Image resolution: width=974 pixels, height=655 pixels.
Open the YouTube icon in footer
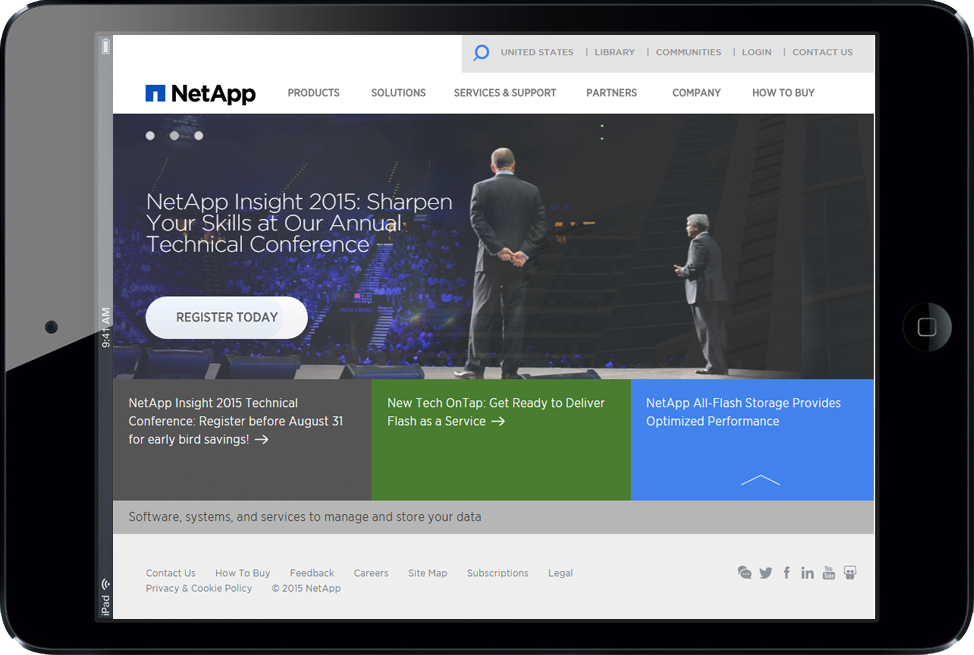(x=829, y=572)
